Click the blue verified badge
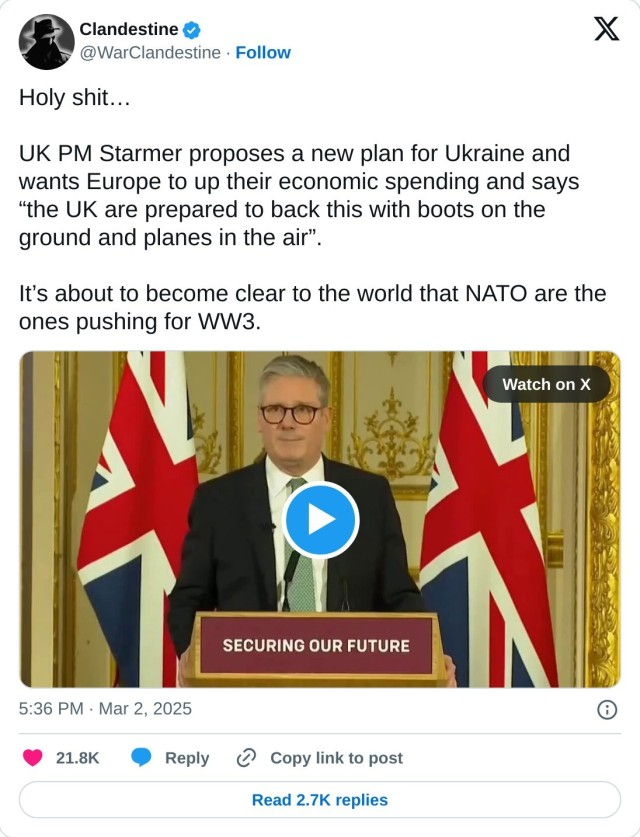Viewport: 640px width, 837px height. click(192, 30)
